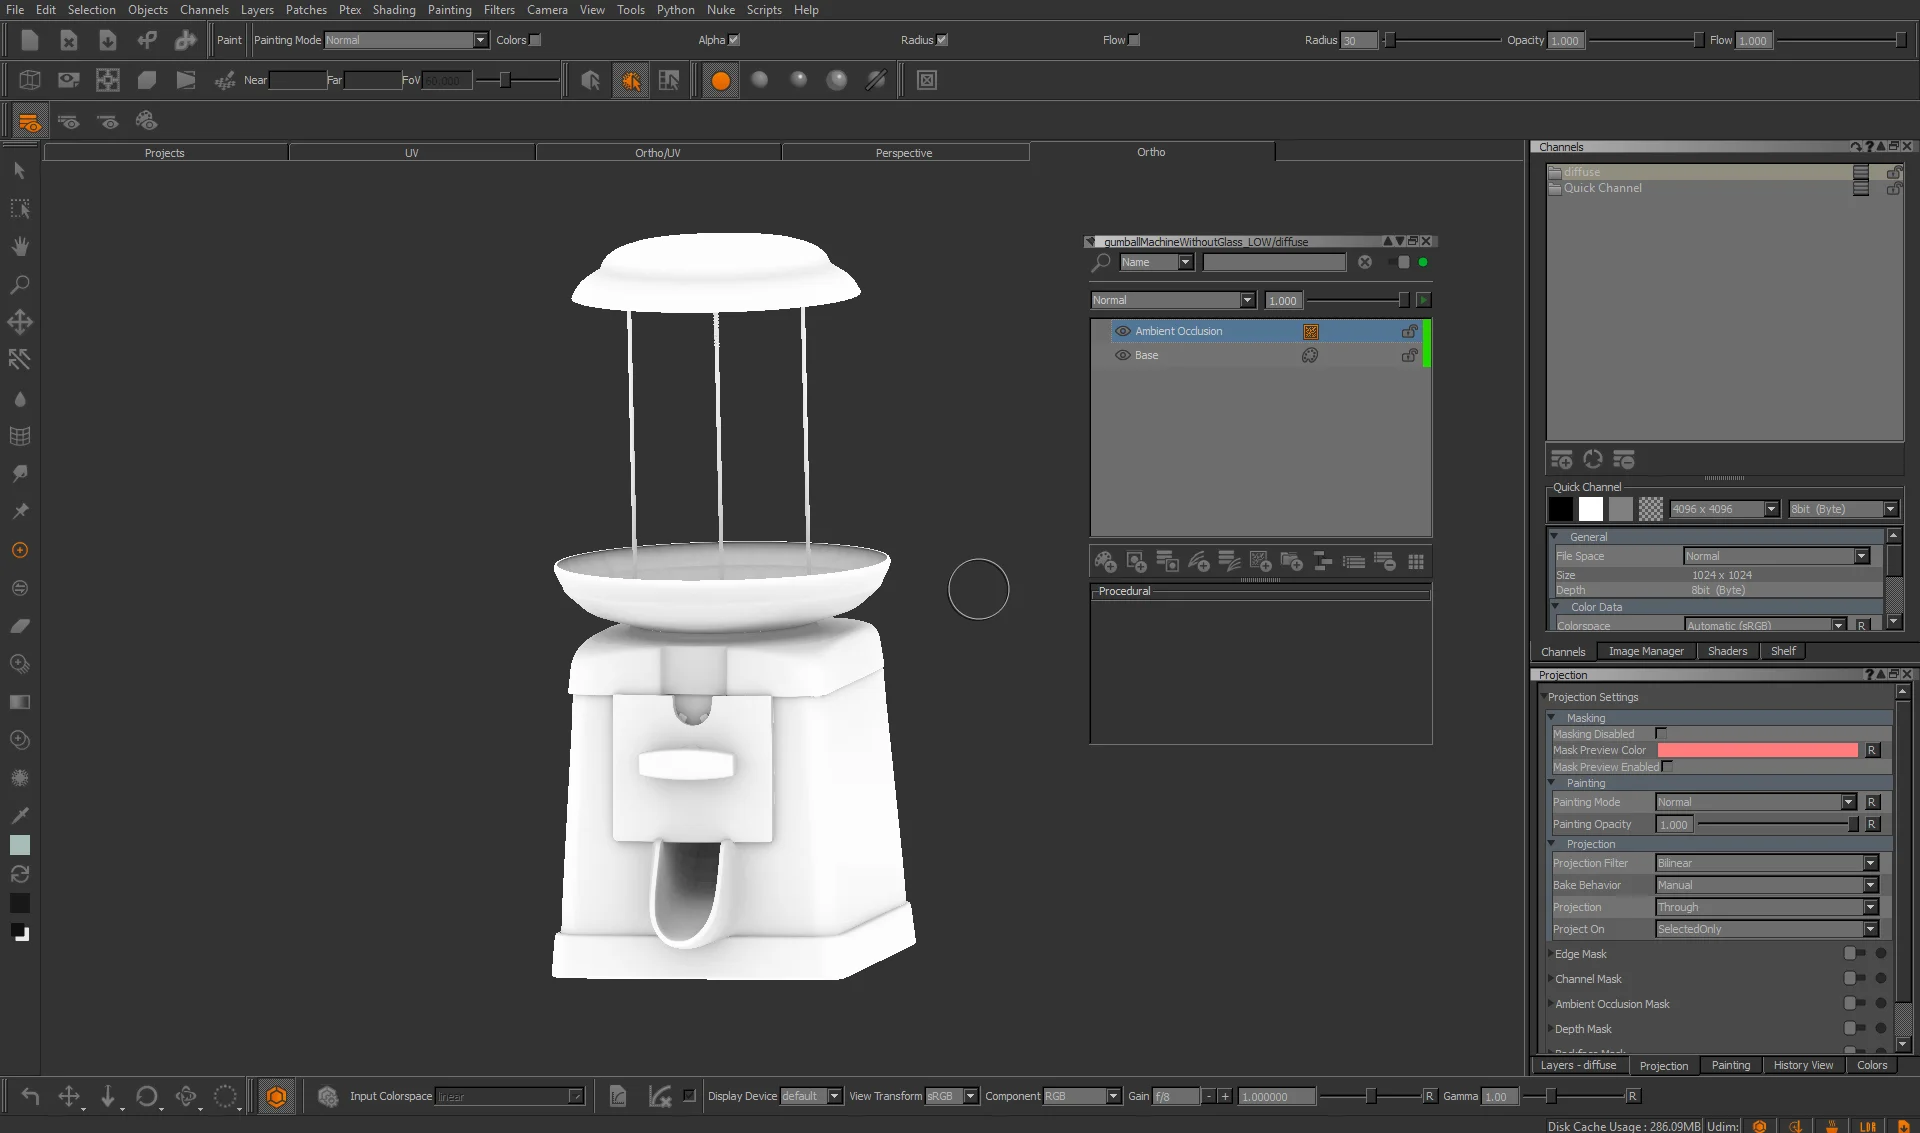Select the Pin tool

point(20,511)
